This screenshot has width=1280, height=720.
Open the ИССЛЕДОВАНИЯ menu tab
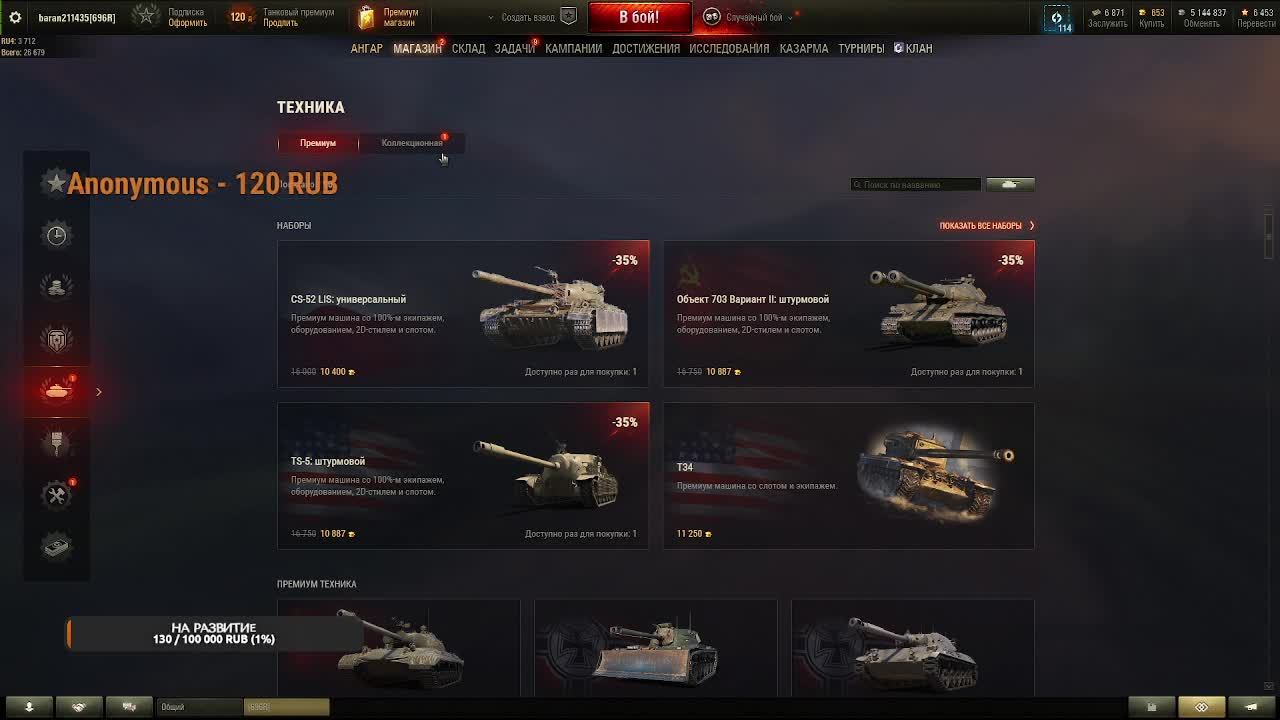729,48
